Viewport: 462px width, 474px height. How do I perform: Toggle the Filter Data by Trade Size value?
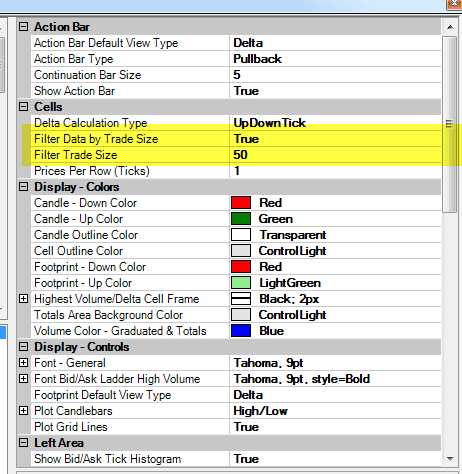point(335,139)
